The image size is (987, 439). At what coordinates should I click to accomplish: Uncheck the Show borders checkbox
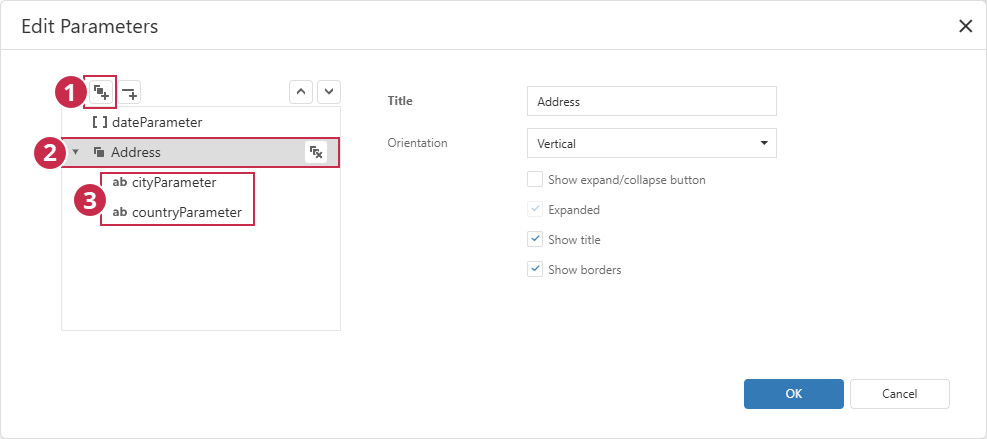535,270
